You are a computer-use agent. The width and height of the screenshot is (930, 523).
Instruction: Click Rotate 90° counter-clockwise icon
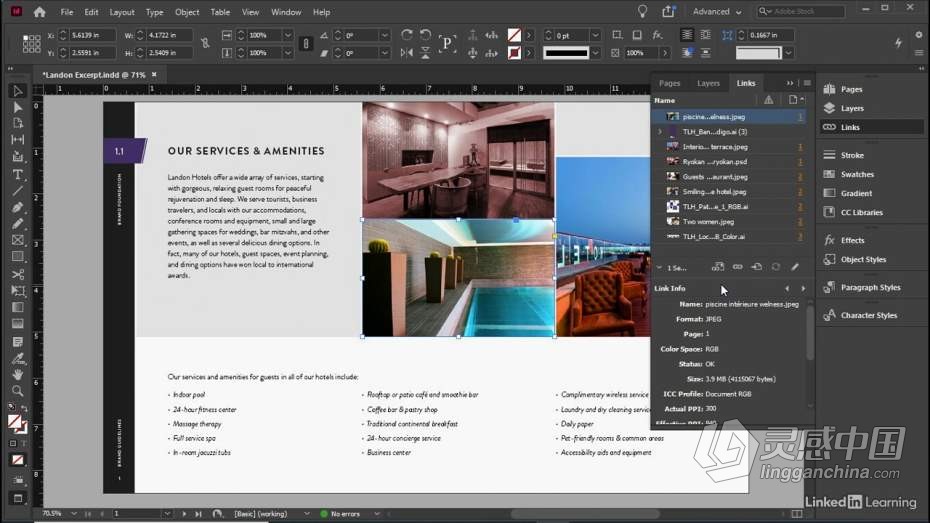(x=425, y=35)
